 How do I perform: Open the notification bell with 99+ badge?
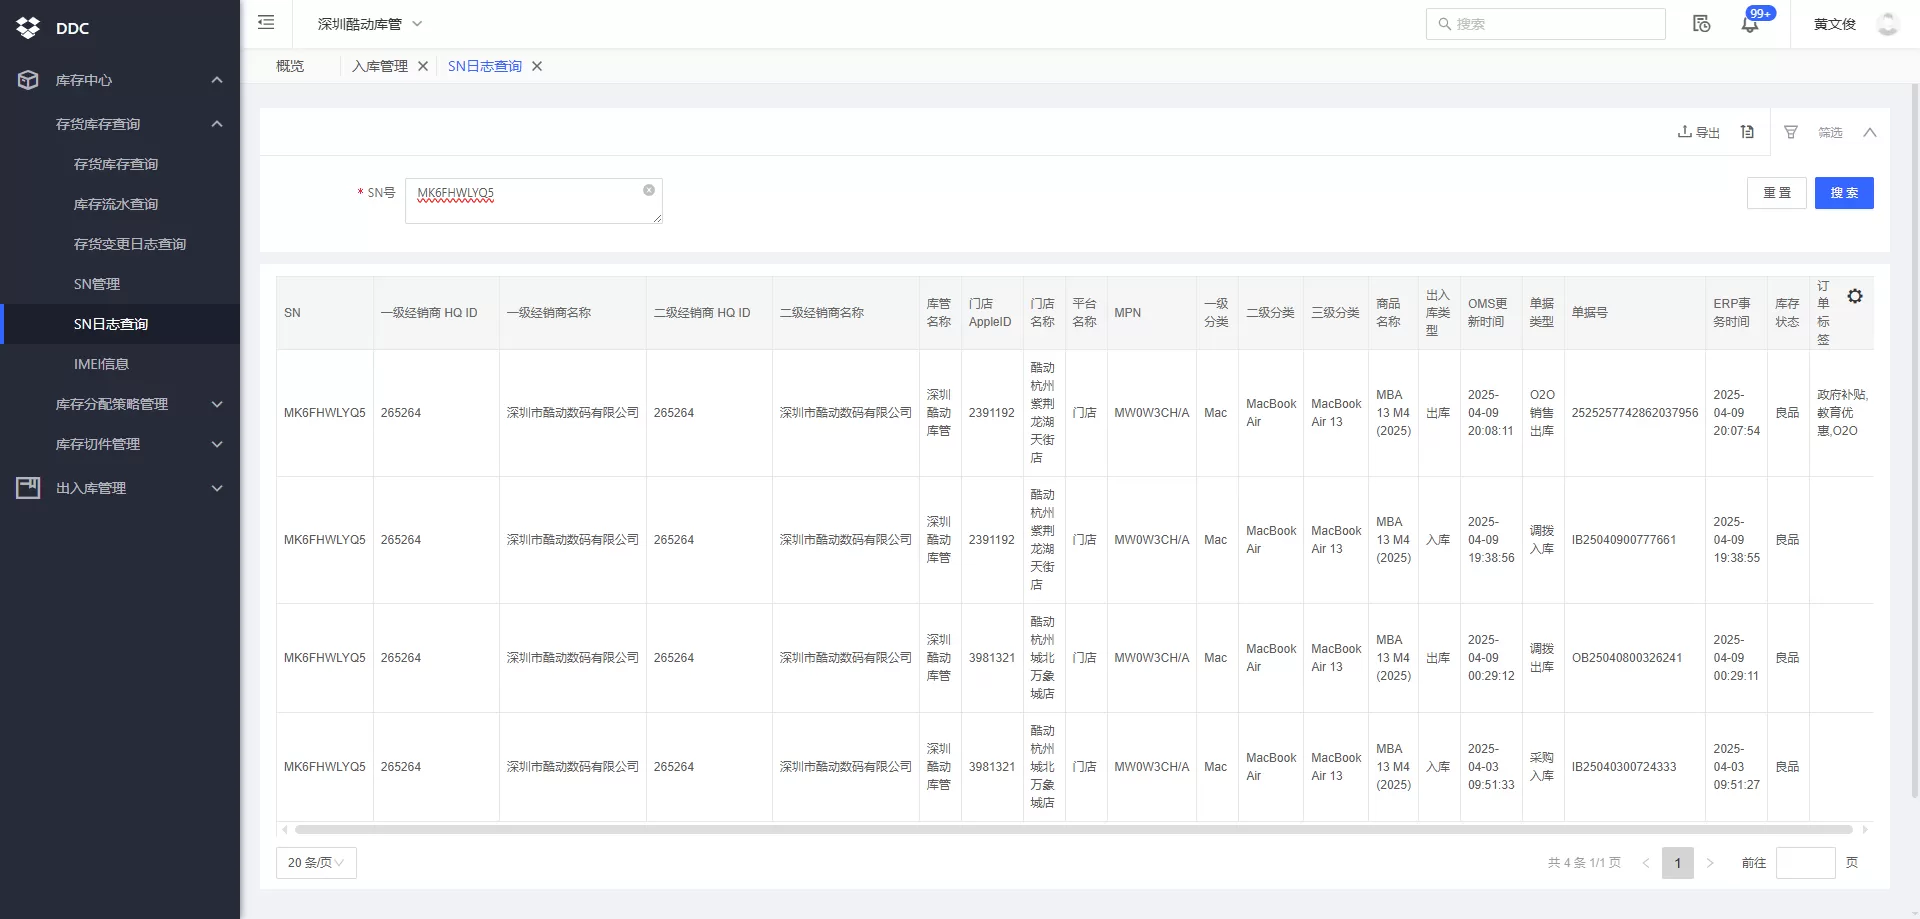point(1750,24)
